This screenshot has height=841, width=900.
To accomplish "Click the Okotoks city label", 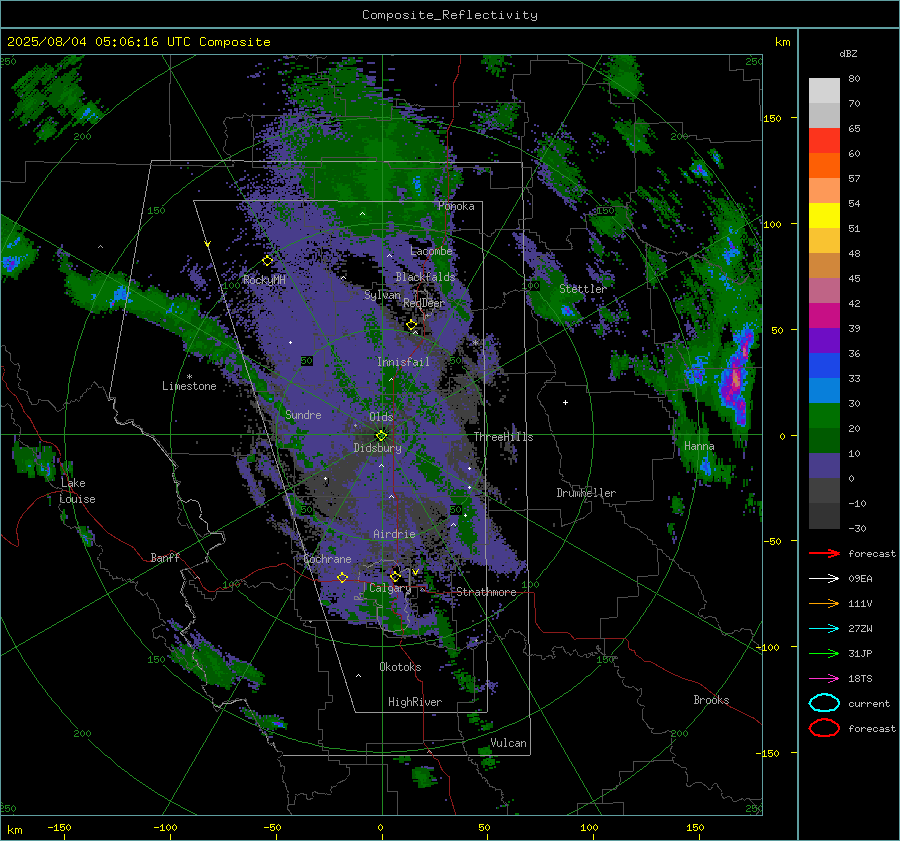I will [400, 667].
